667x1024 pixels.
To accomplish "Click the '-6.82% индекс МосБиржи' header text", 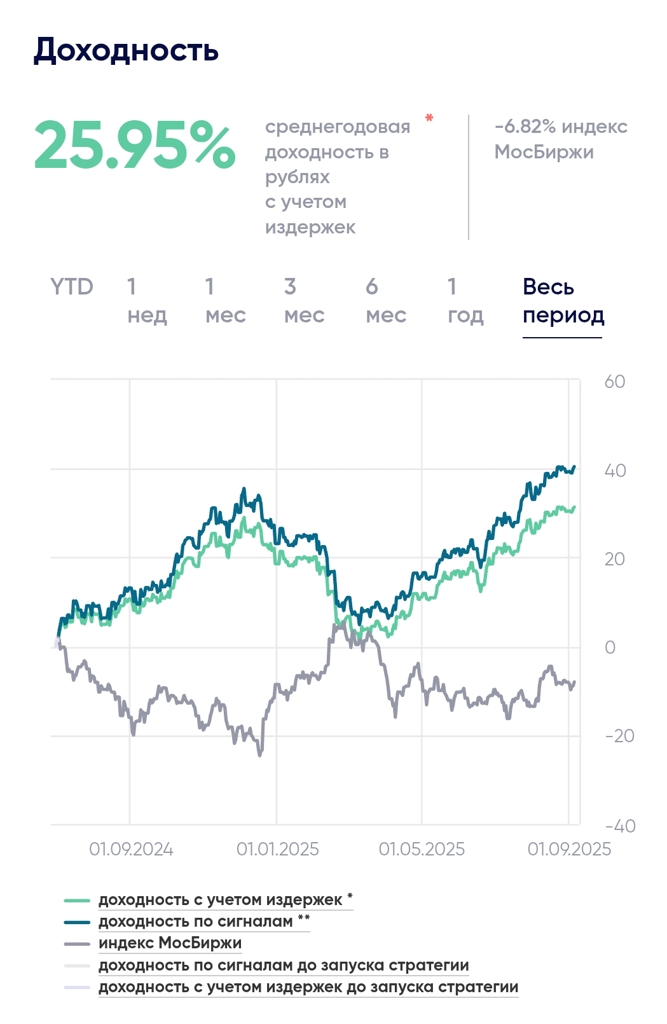I will click(x=559, y=139).
